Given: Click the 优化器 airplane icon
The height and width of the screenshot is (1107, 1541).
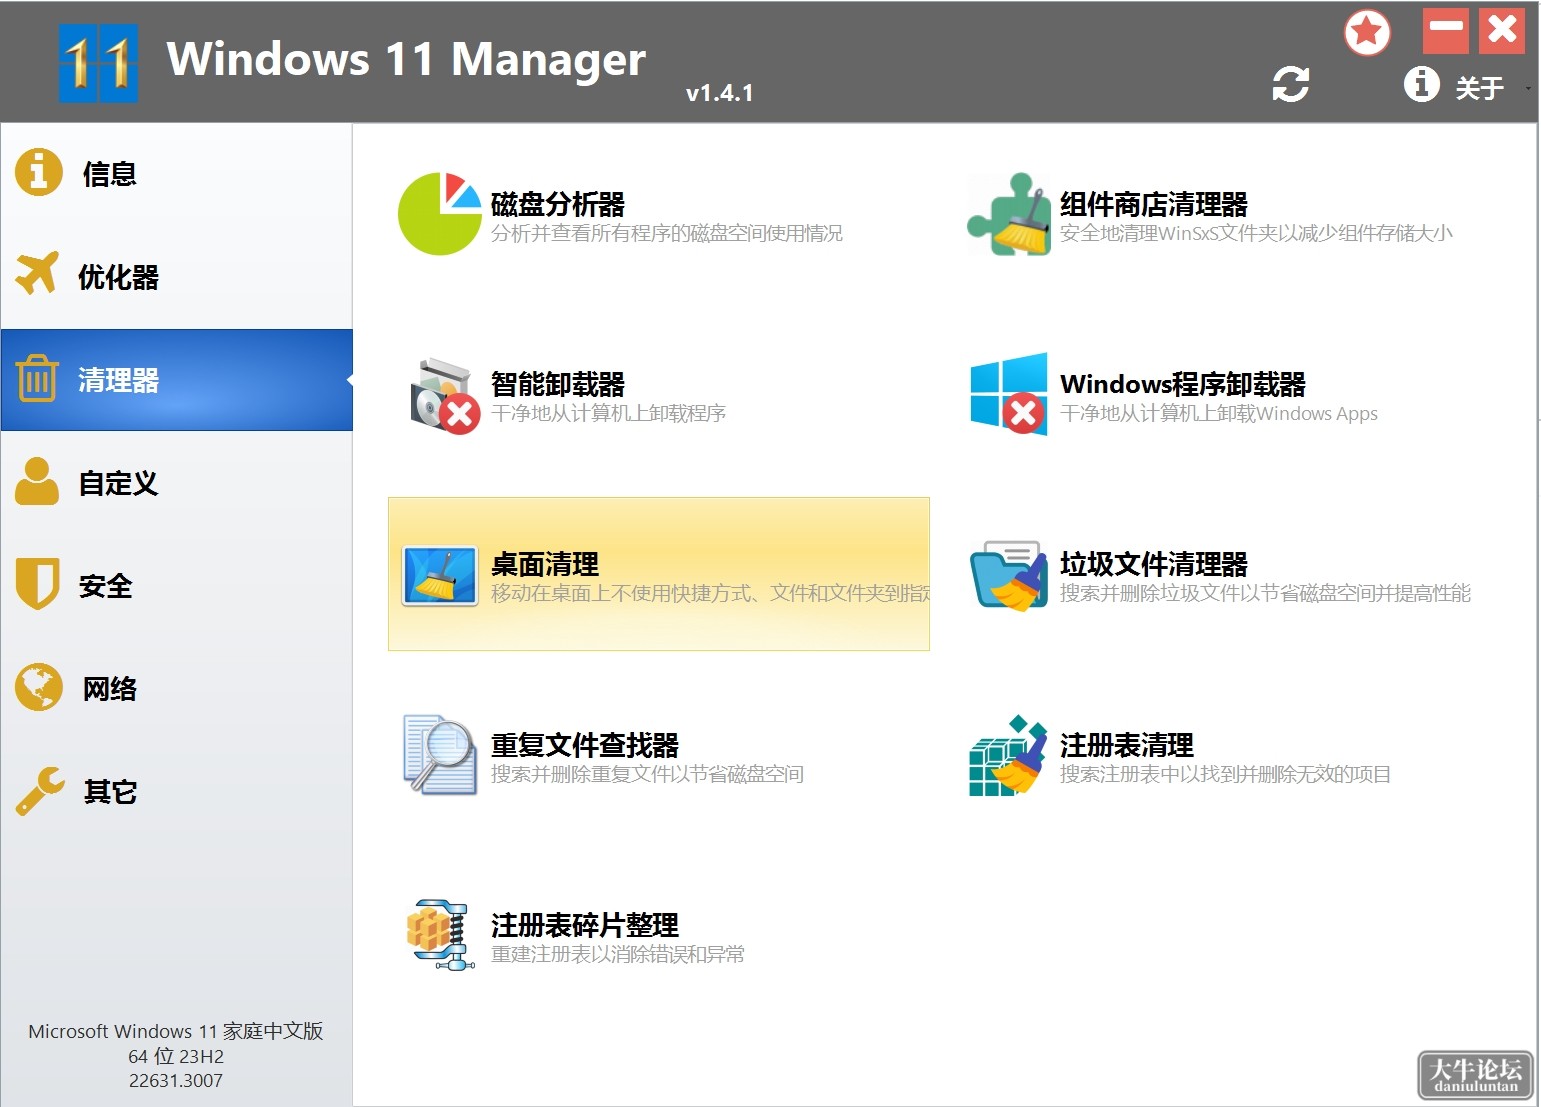Looking at the screenshot, I should (x=37, y=273).
